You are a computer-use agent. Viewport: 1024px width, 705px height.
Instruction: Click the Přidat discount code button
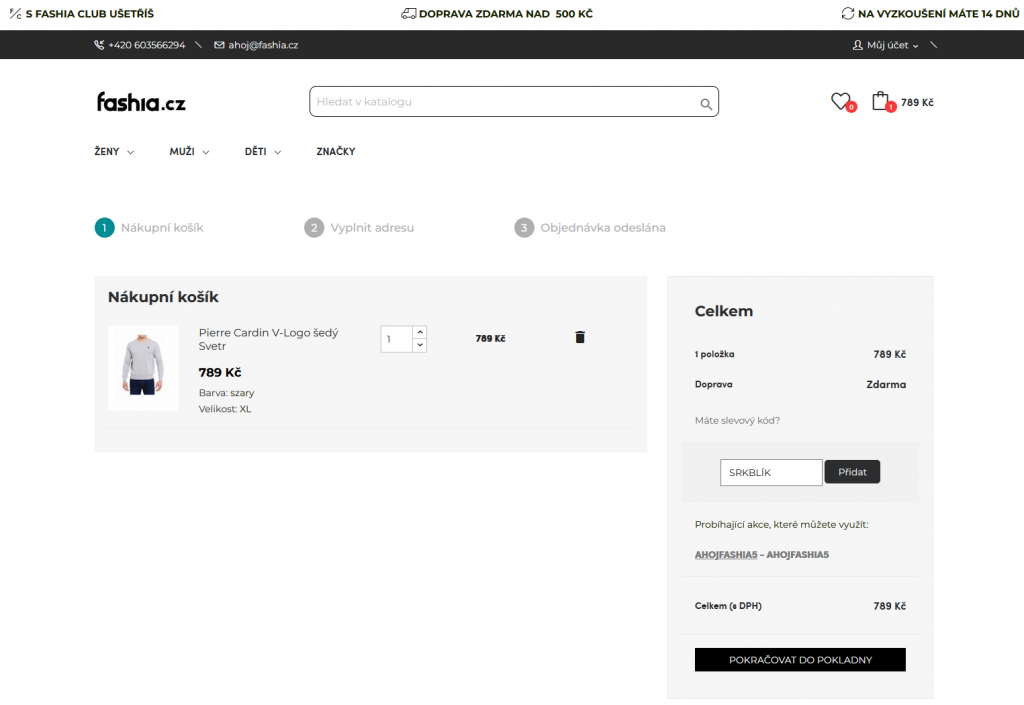852,472
